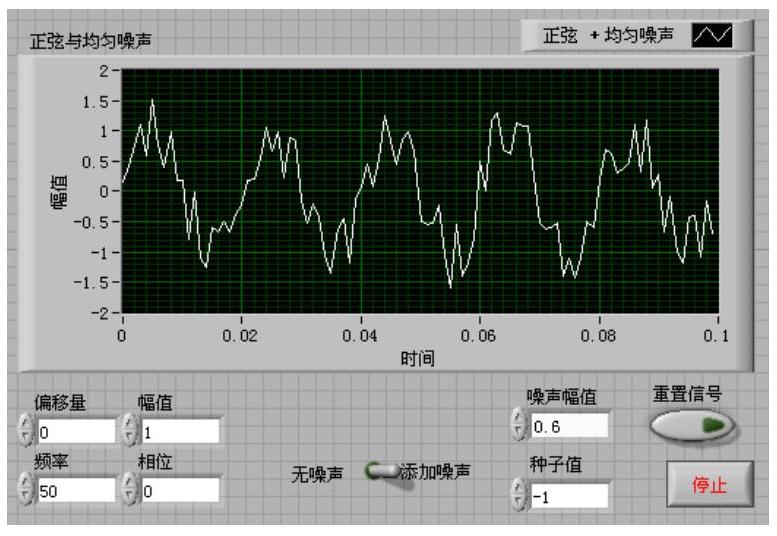The width and height of the screenshot is (777, 536).
Task: Click the 幅值 amplitude input field
Action: pos(180,432)
